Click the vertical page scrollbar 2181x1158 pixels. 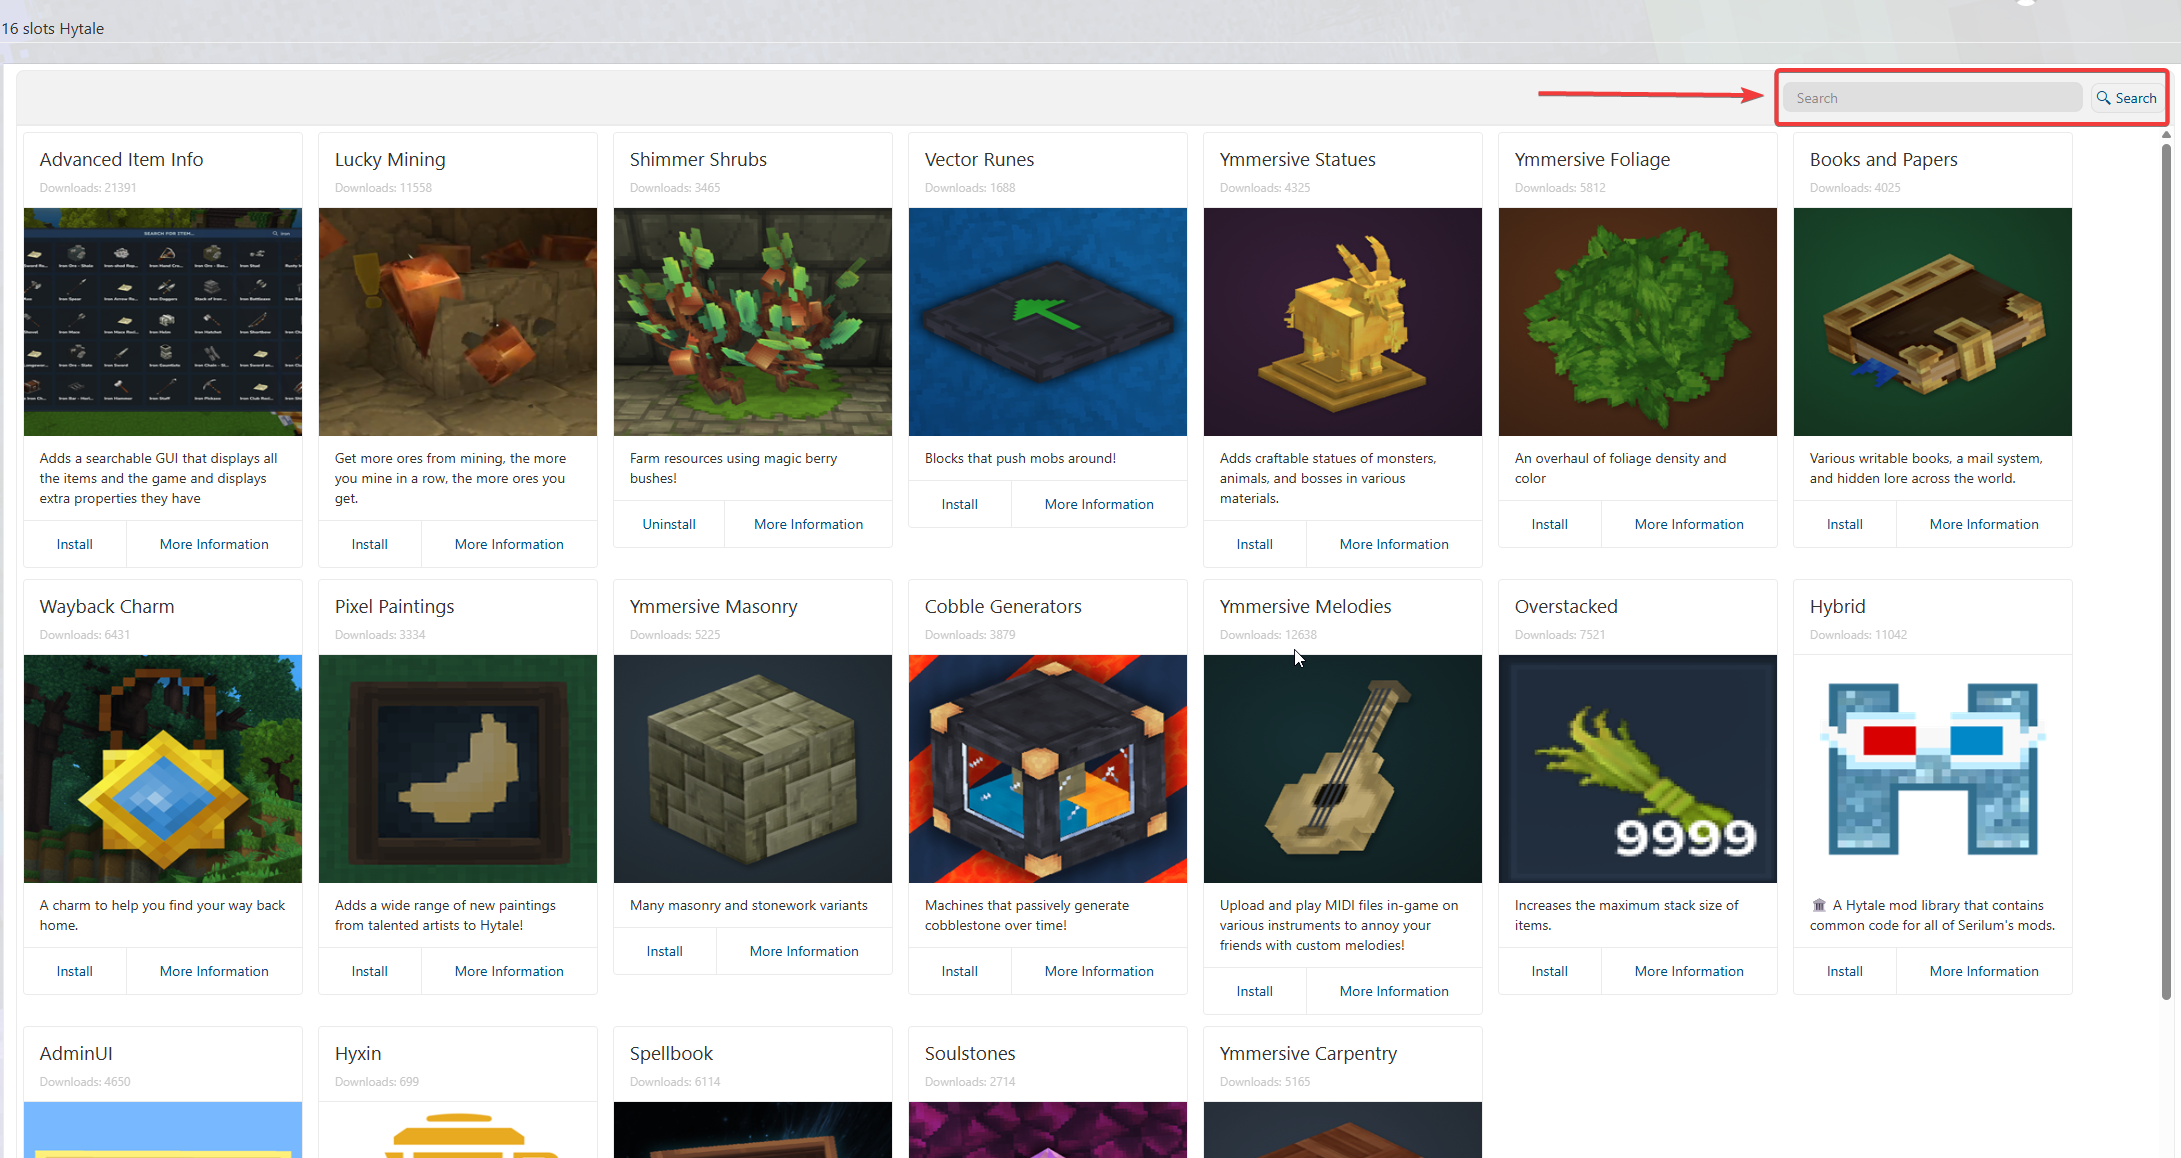(2166, 570)
